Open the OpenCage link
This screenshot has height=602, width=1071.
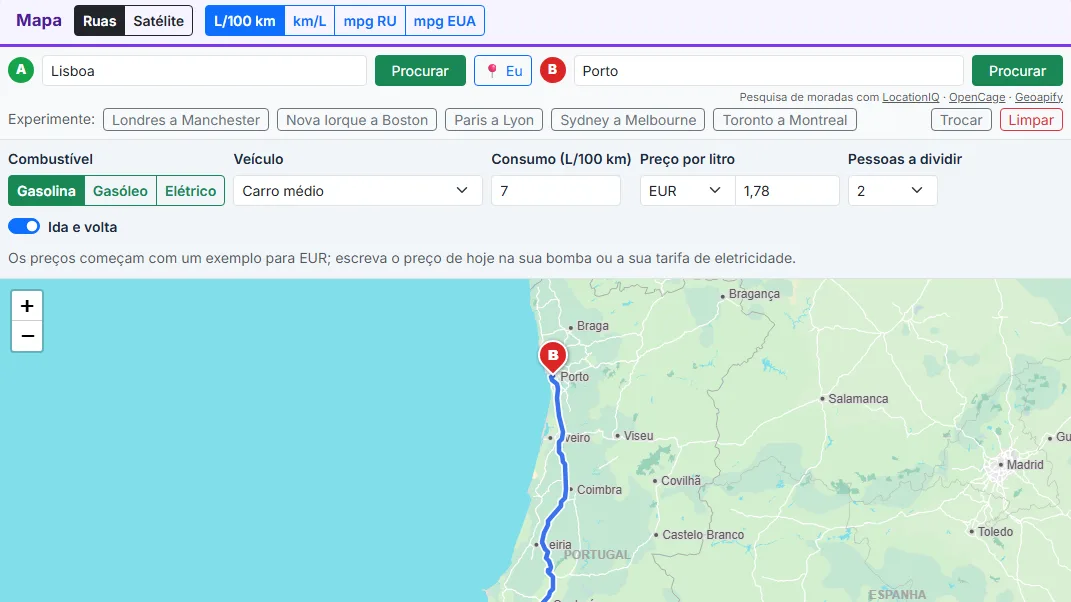pyautogui.click(x=977, y=97)
